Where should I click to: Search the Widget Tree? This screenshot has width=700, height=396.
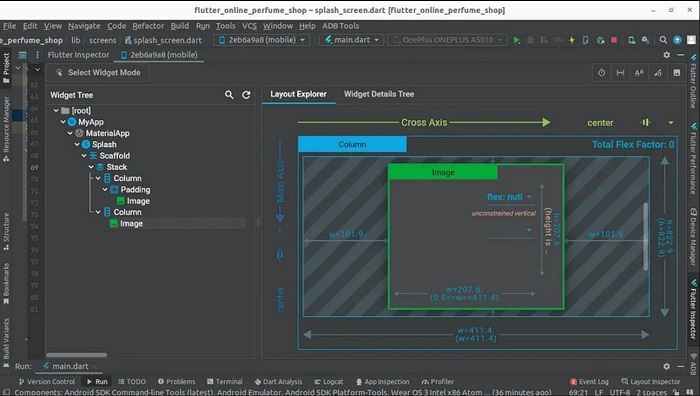point(229,95)
